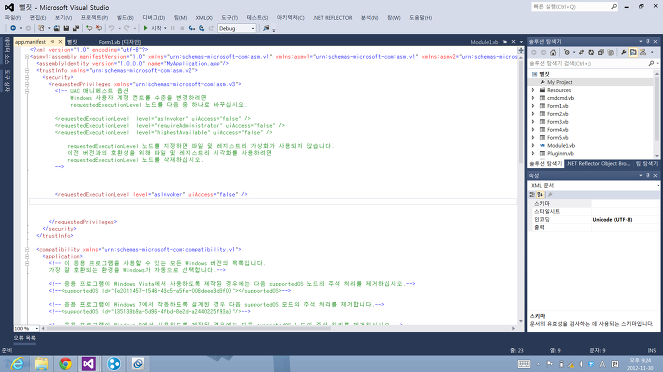Toggle alphabetical sort in Properties panel

(540, 194)
